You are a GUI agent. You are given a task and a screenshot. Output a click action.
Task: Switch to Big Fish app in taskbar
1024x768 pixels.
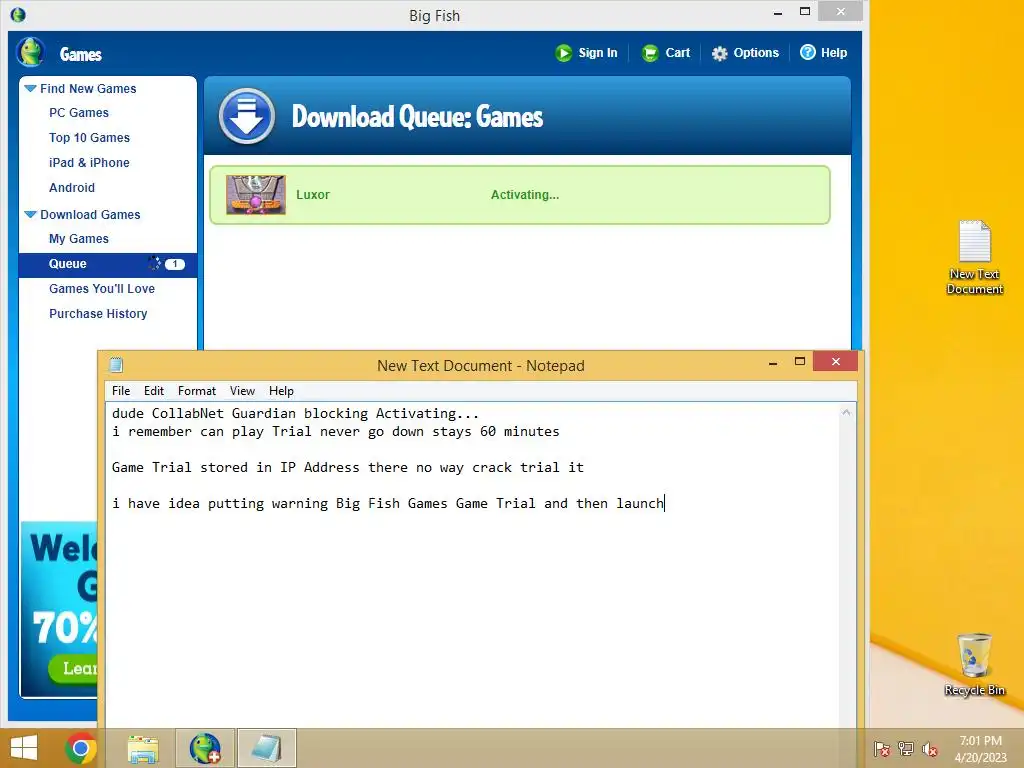(x=205, y=748)
